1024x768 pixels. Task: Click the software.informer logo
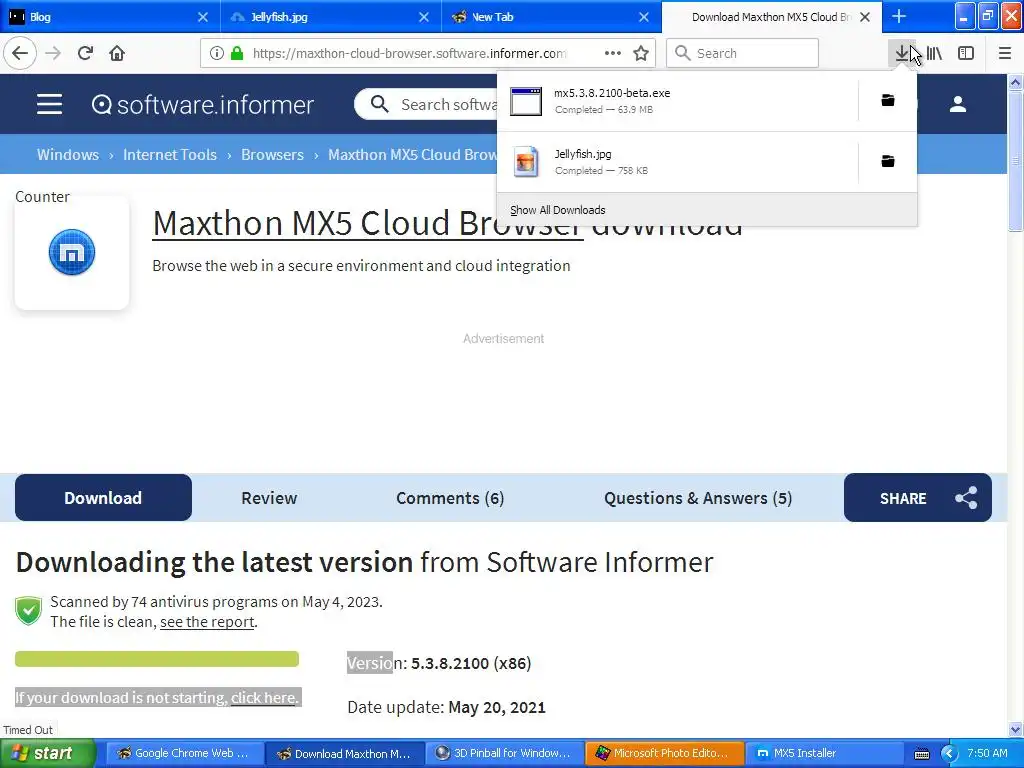coord(202,104)
